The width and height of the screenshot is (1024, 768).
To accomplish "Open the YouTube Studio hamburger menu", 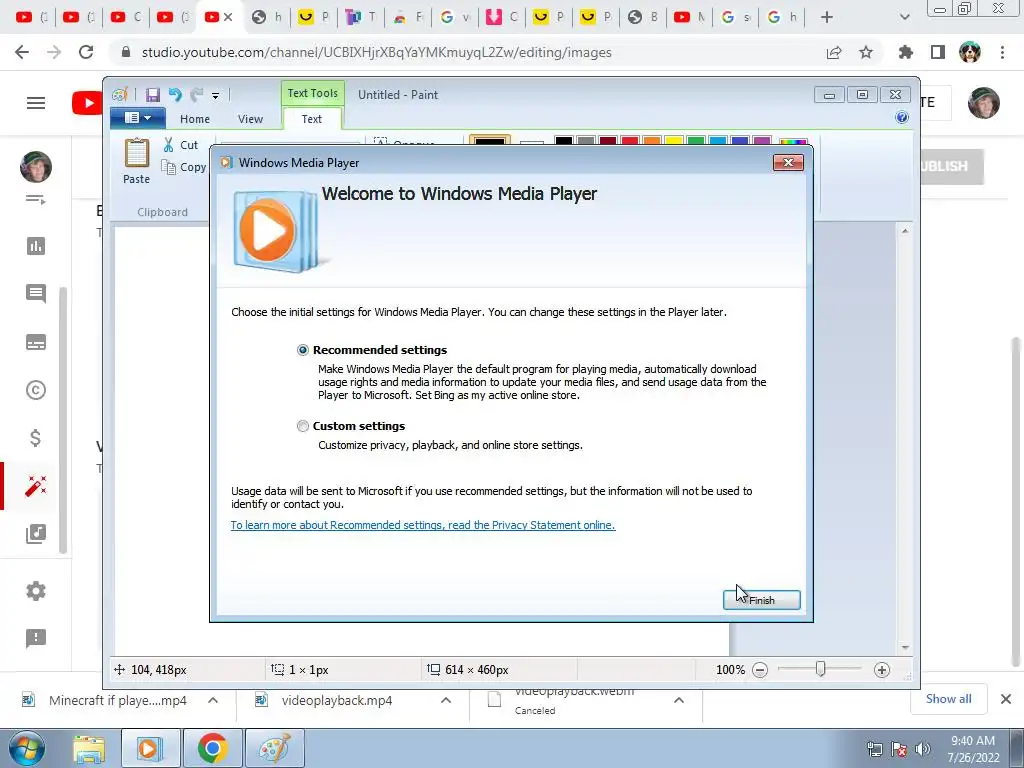I will coord(36,103).
